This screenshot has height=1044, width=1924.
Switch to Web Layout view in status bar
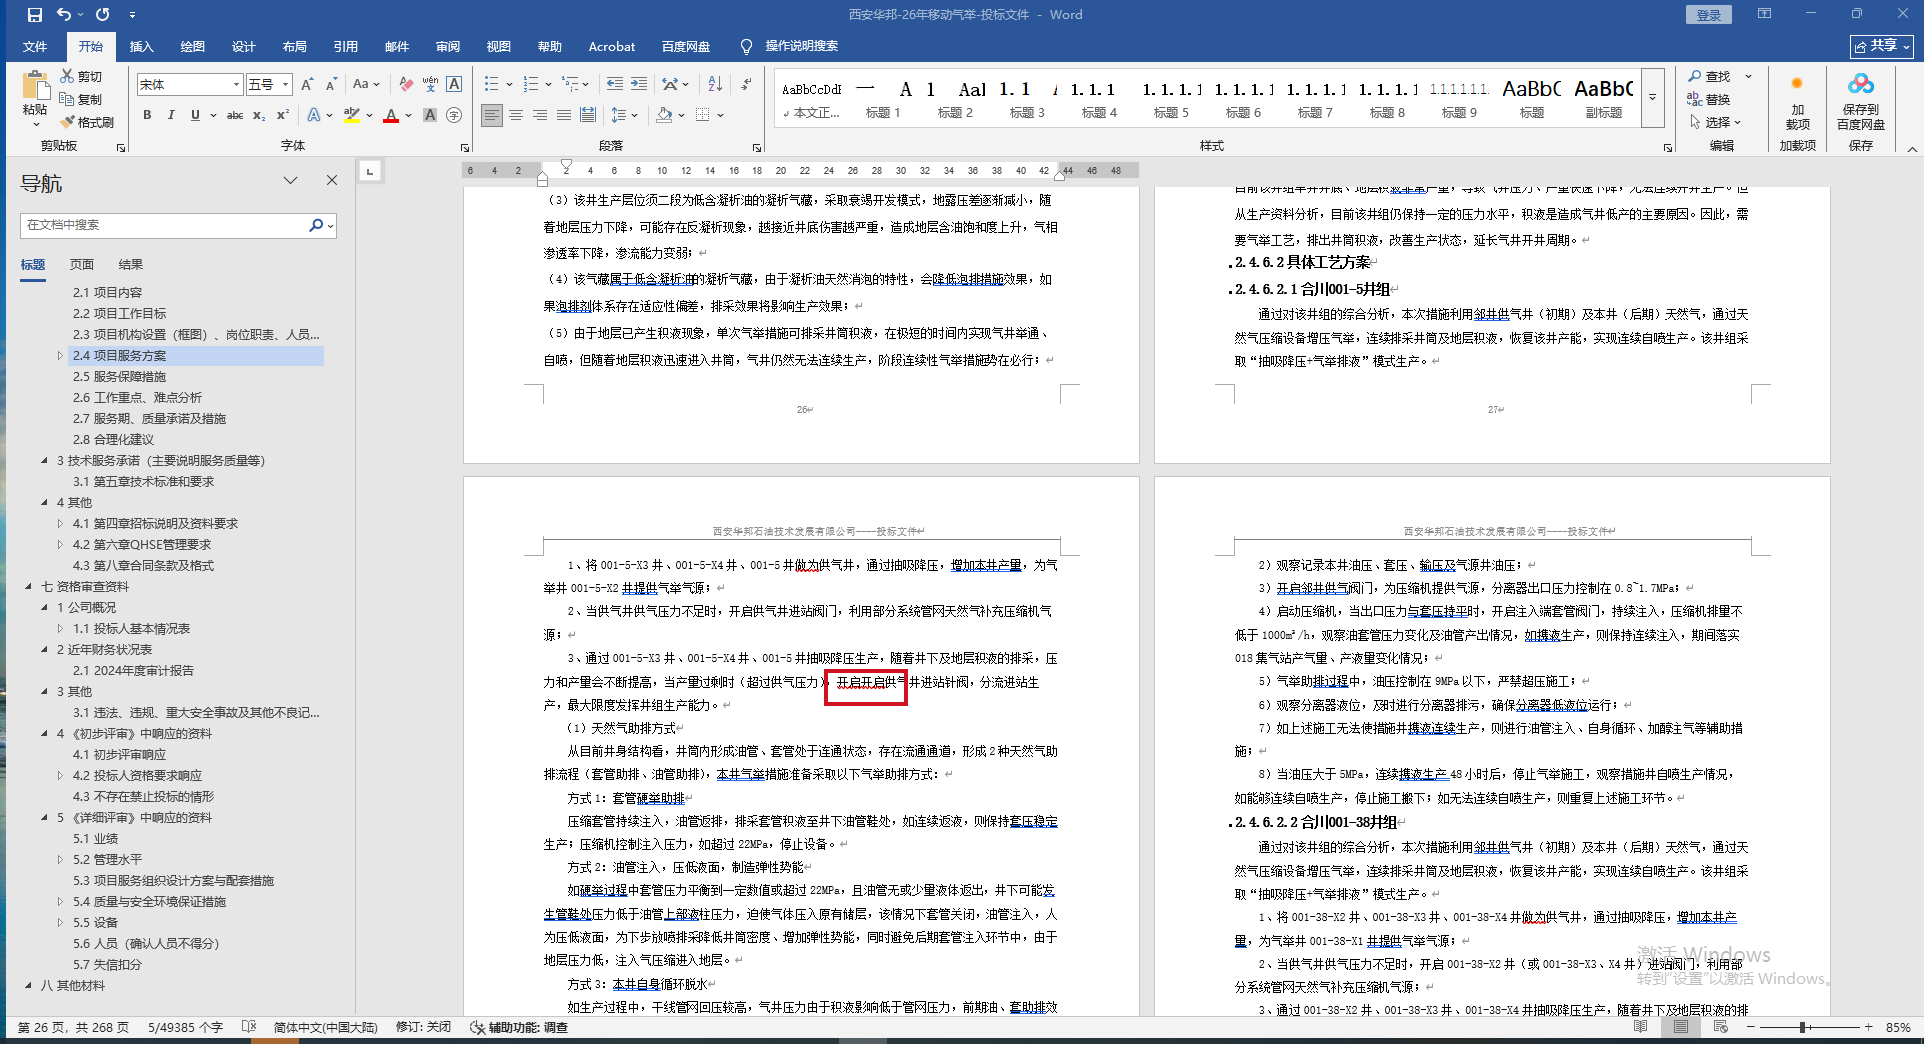click(1720, 1027)
